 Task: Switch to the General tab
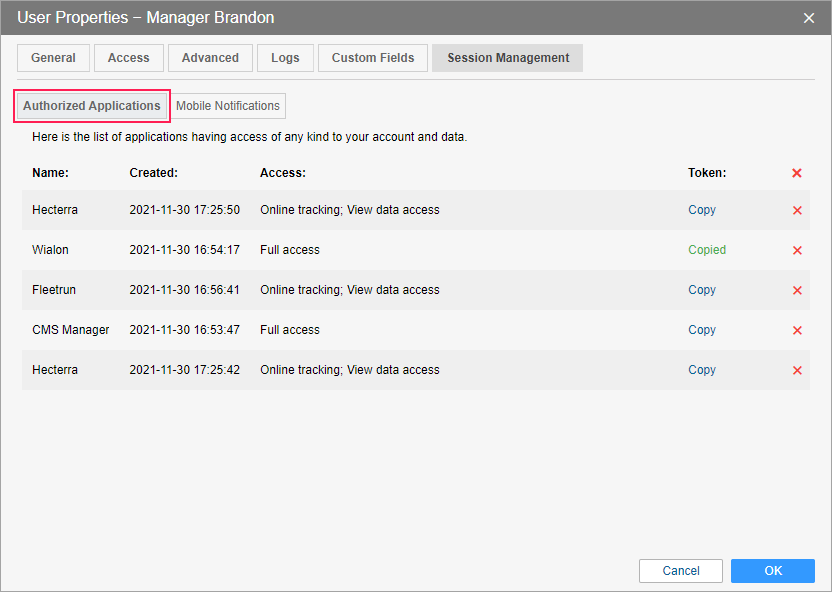[53, 58]
